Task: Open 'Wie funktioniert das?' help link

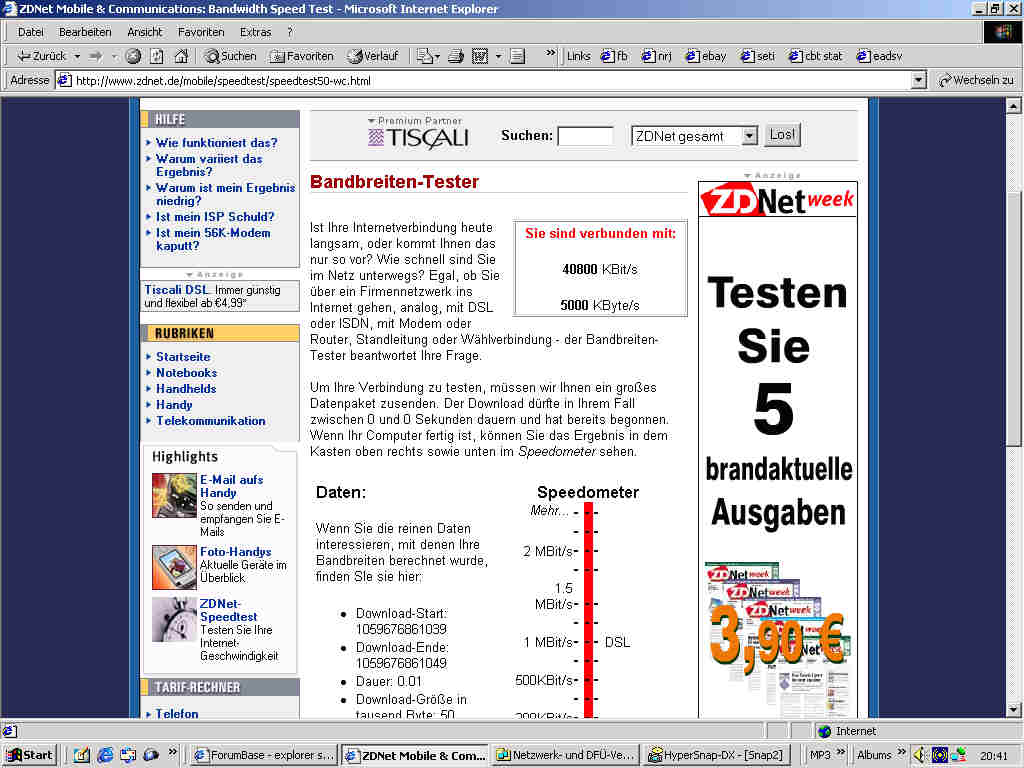Action: 216,142
